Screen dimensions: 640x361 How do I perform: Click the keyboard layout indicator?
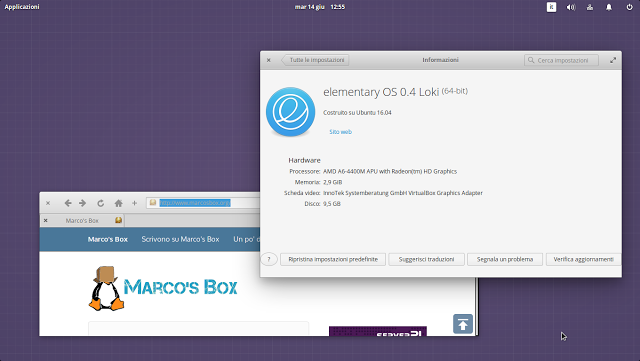pyautogui.click(x=551, y=7)
